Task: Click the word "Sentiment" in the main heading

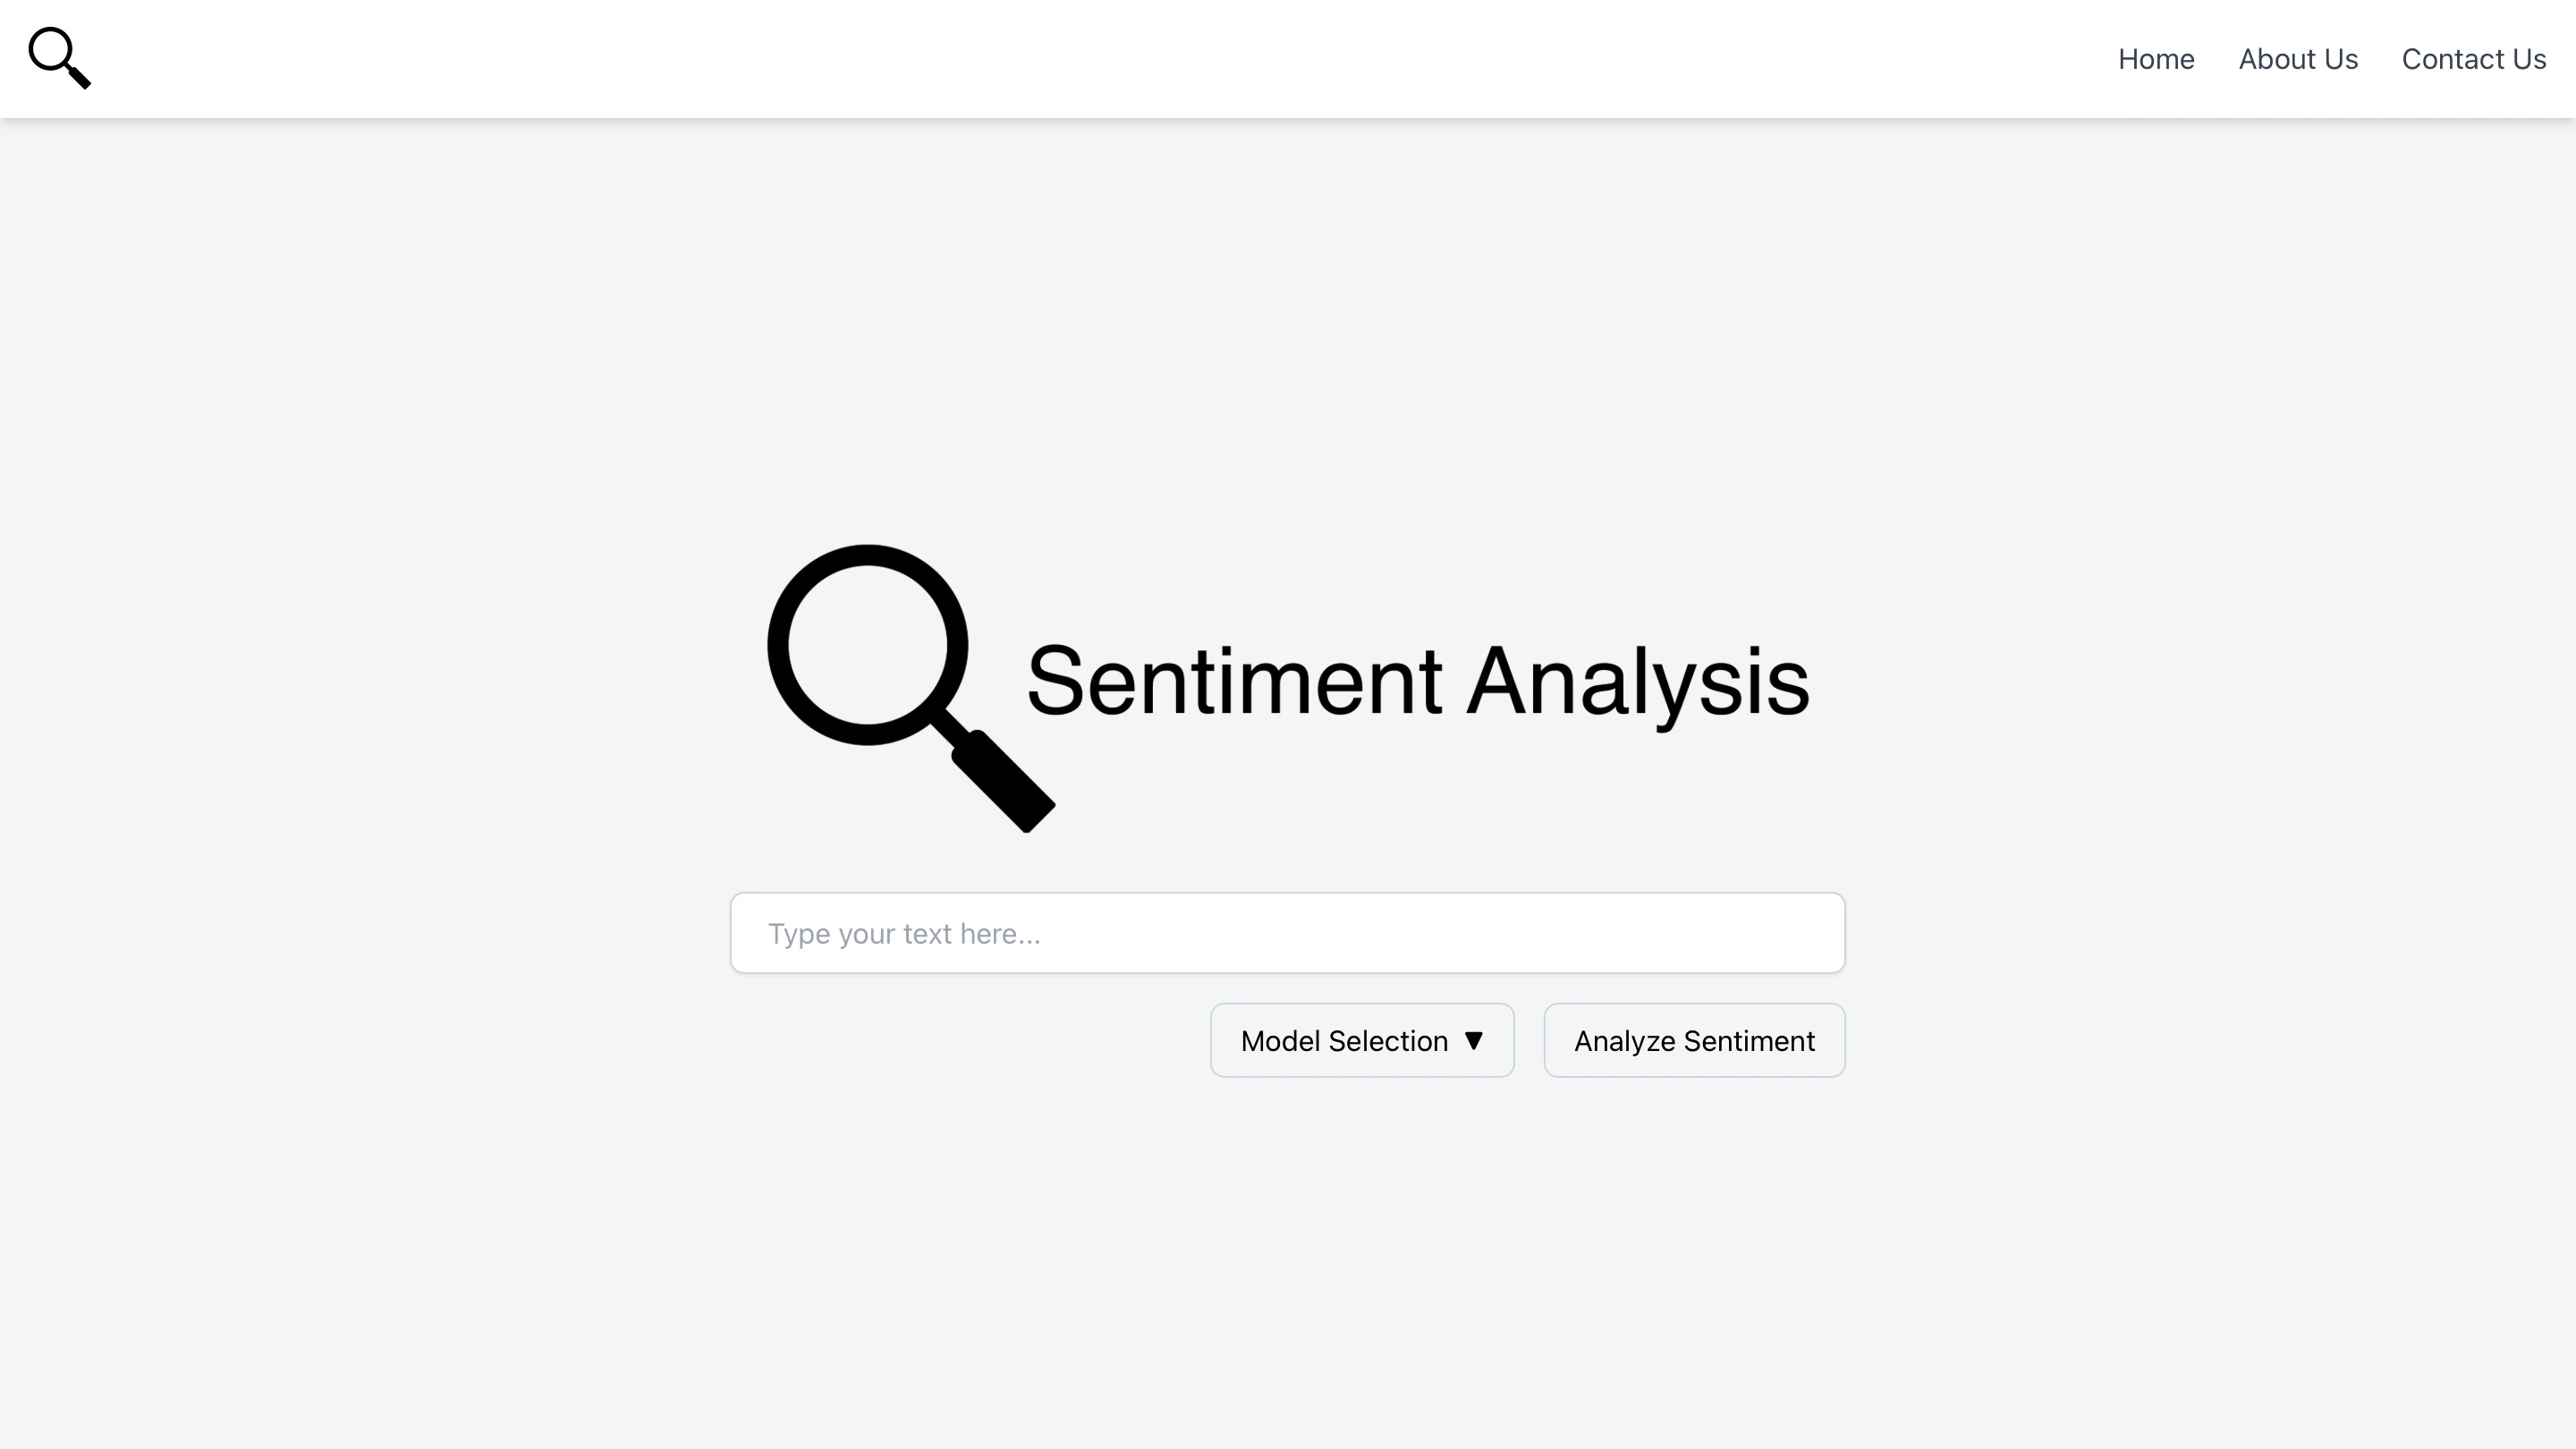Action: (1234, 681)
